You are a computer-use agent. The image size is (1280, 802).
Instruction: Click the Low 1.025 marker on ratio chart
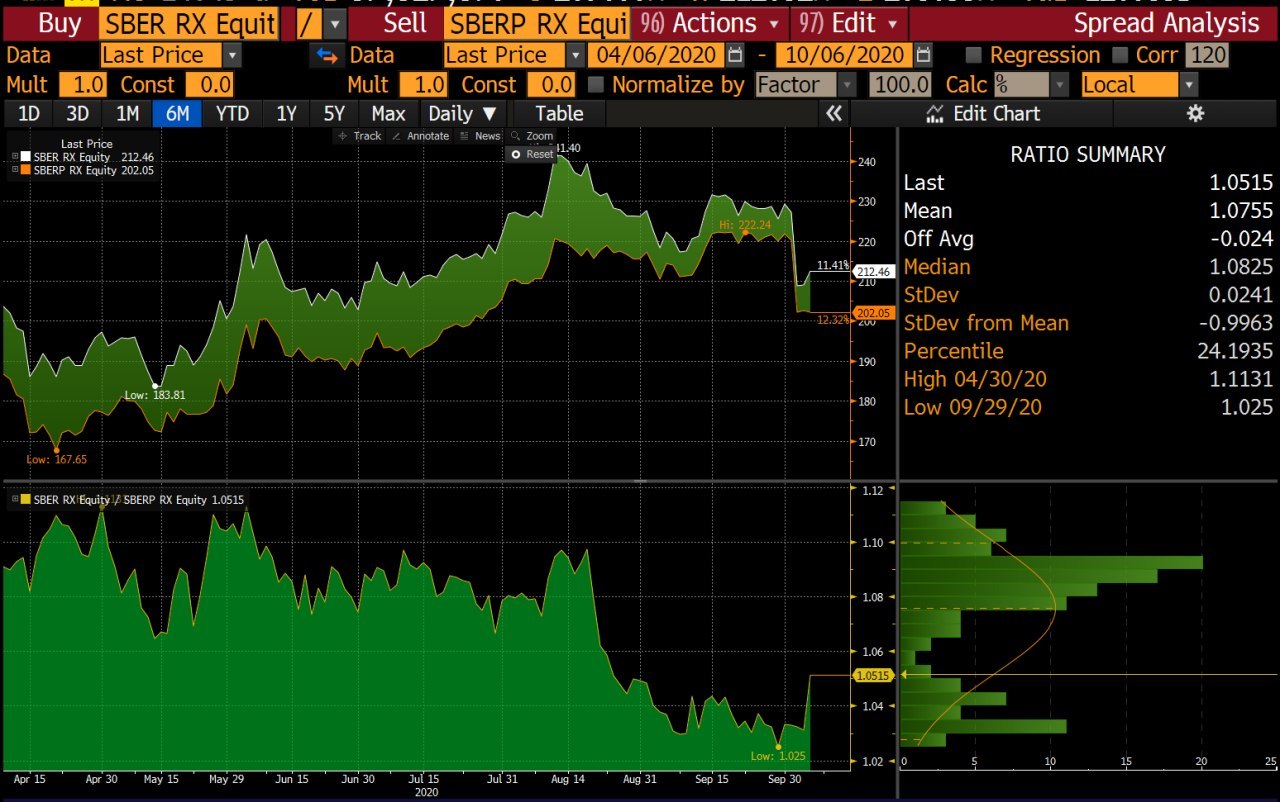(778, 747)
